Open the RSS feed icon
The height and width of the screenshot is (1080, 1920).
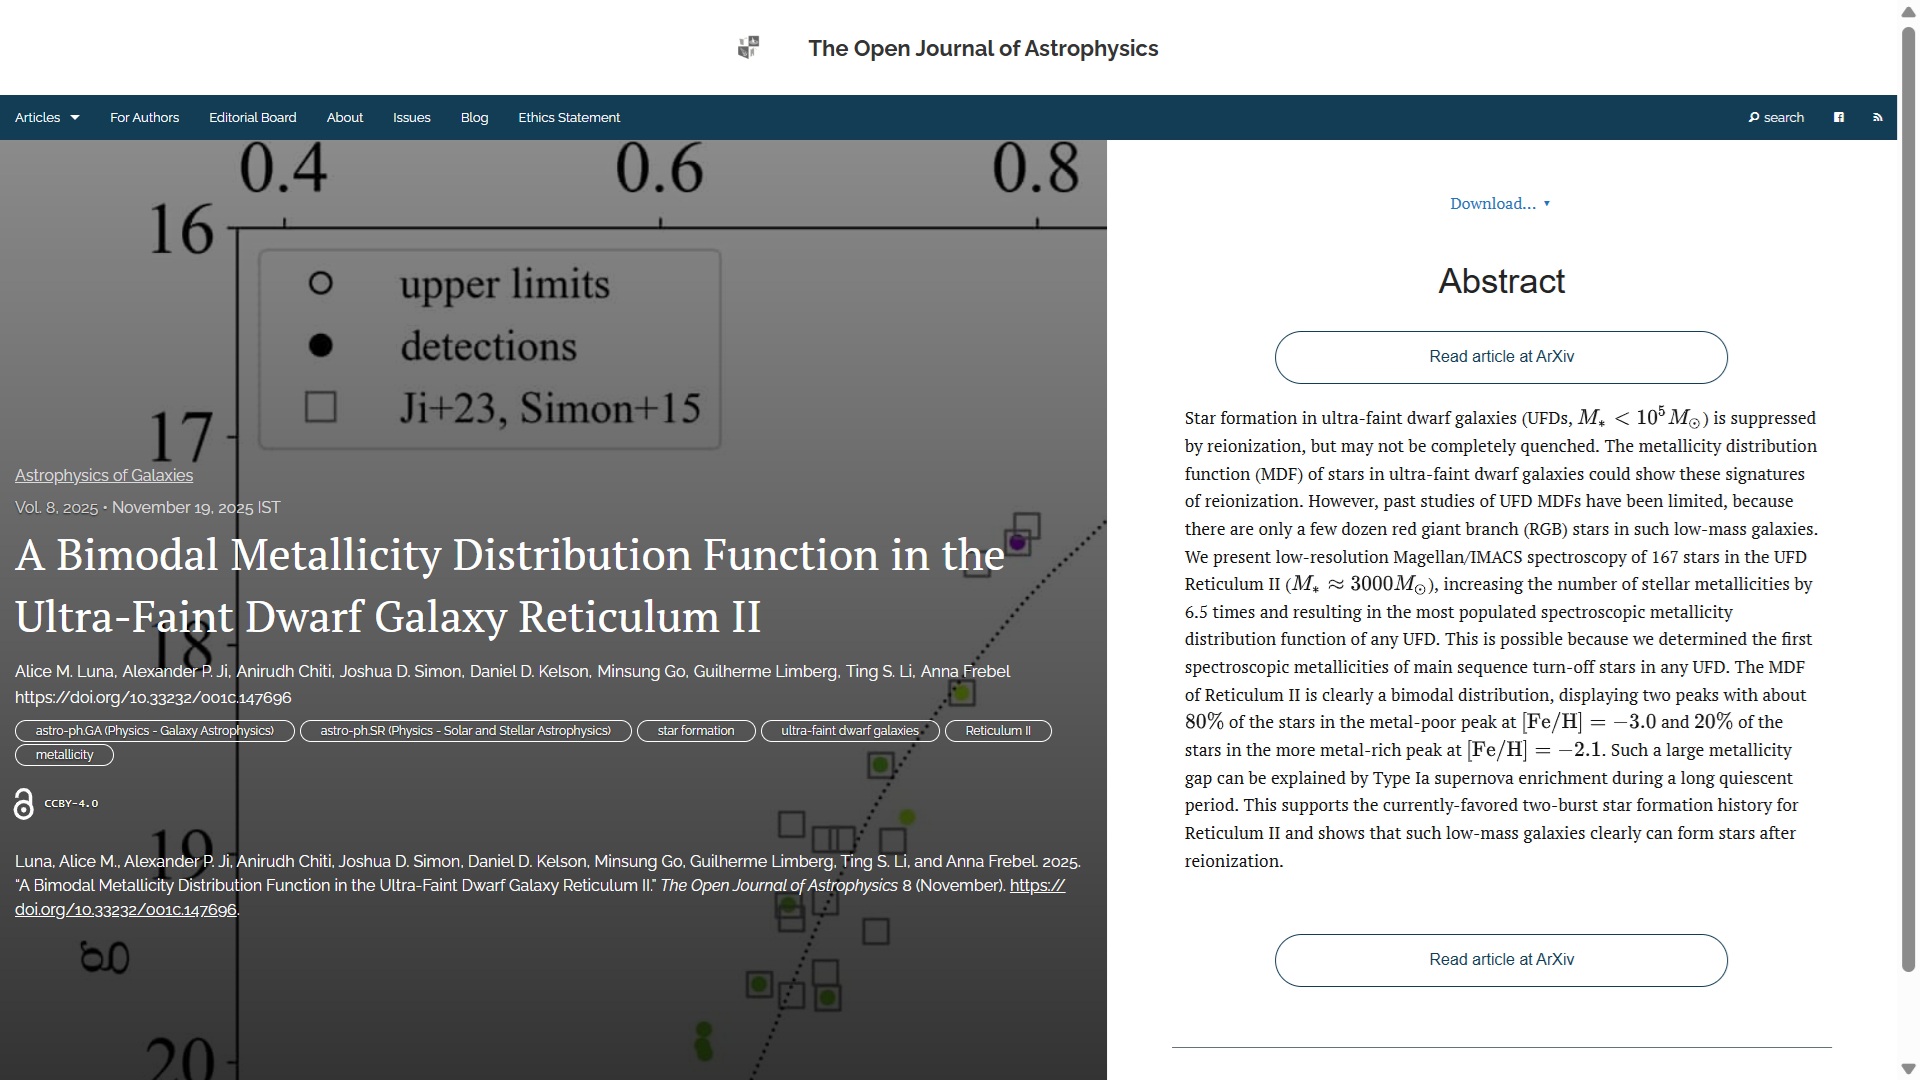[1877, 118]
